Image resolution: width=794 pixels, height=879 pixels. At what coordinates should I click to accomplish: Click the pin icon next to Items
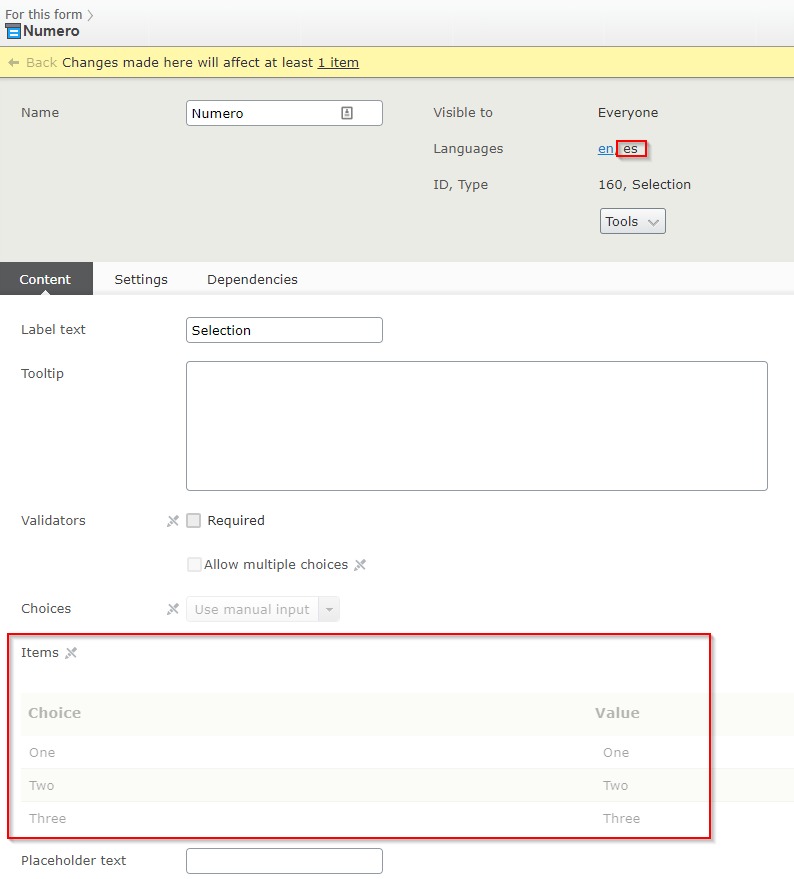70,653
